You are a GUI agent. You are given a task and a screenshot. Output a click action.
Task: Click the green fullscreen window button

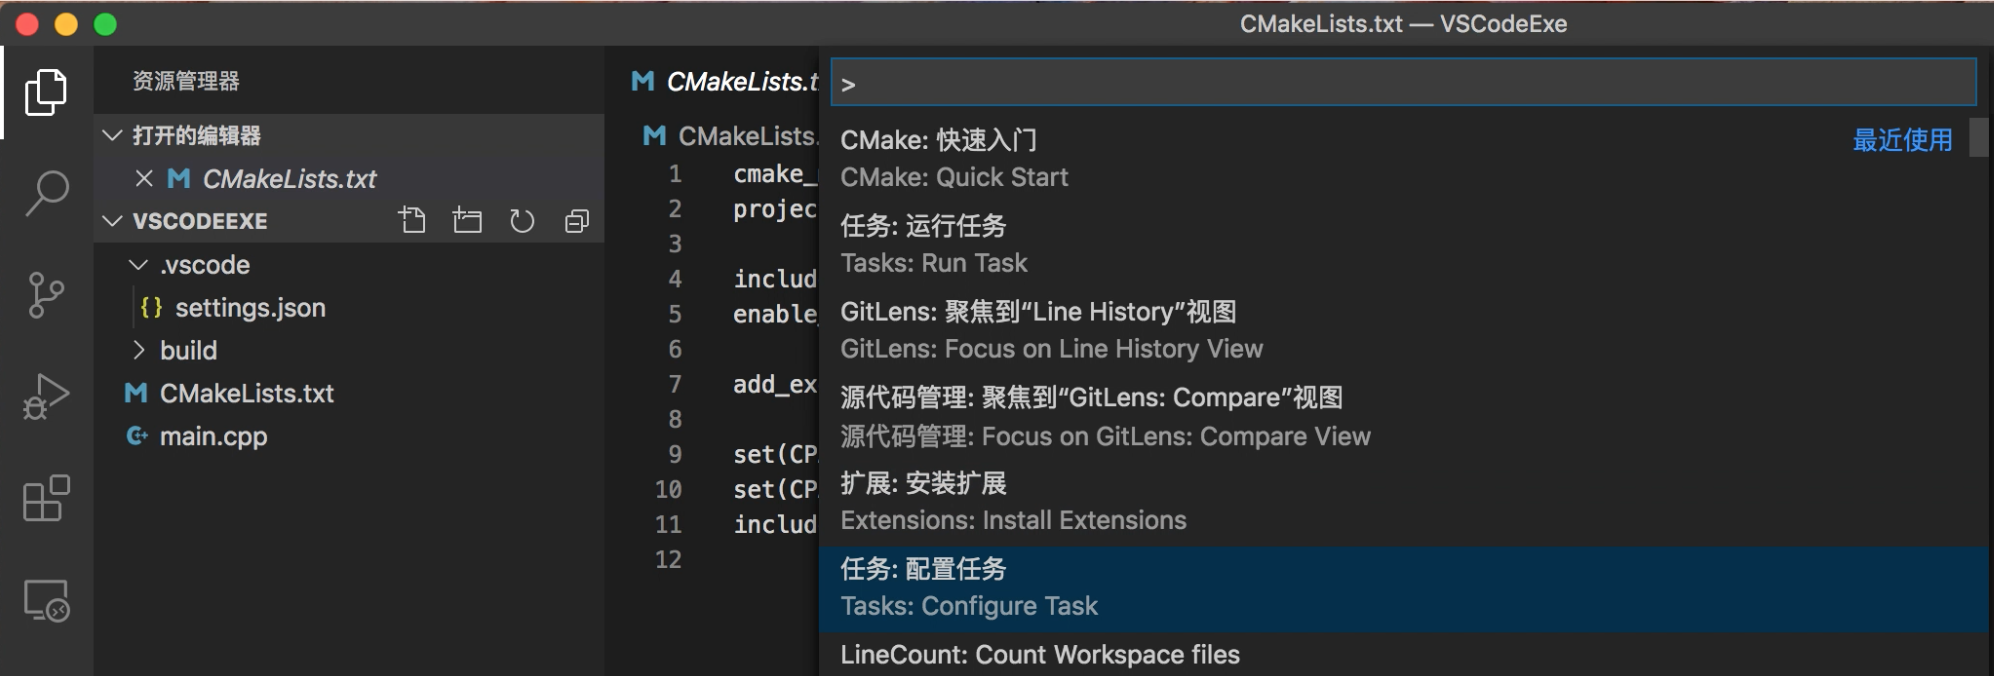coord(105,24)
